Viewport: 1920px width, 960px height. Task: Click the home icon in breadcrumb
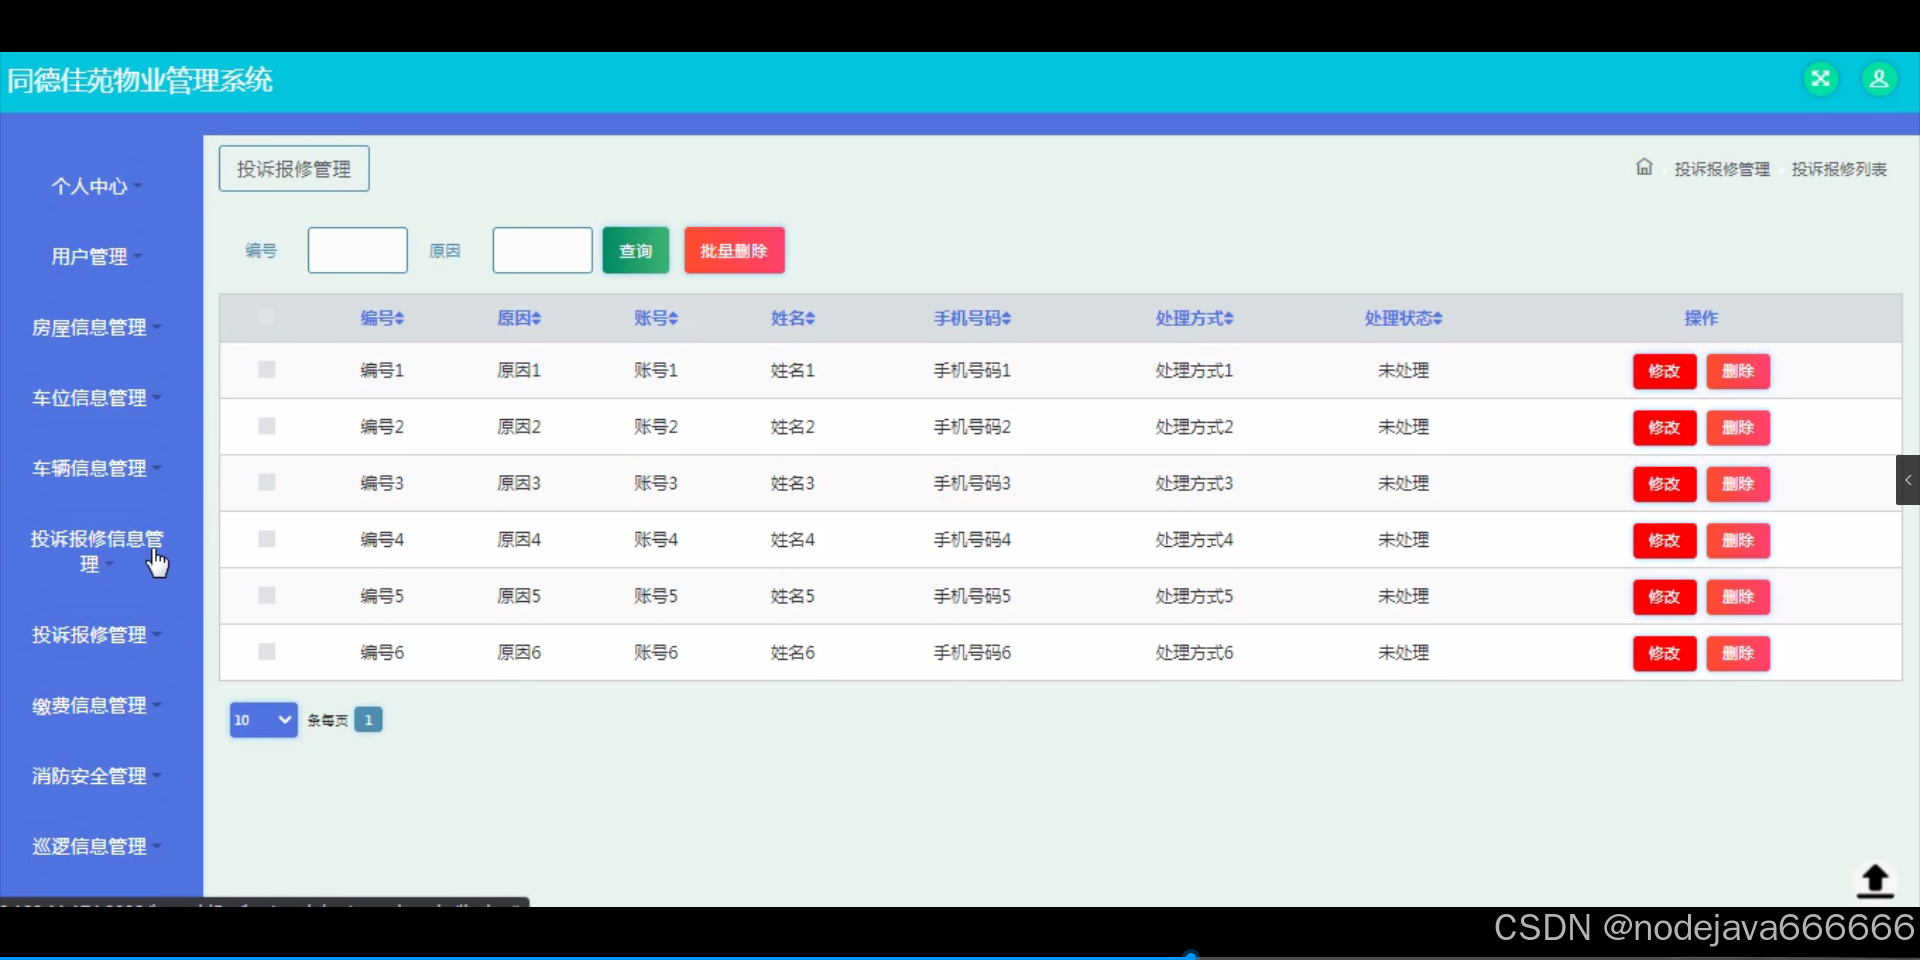point(1644,167)
